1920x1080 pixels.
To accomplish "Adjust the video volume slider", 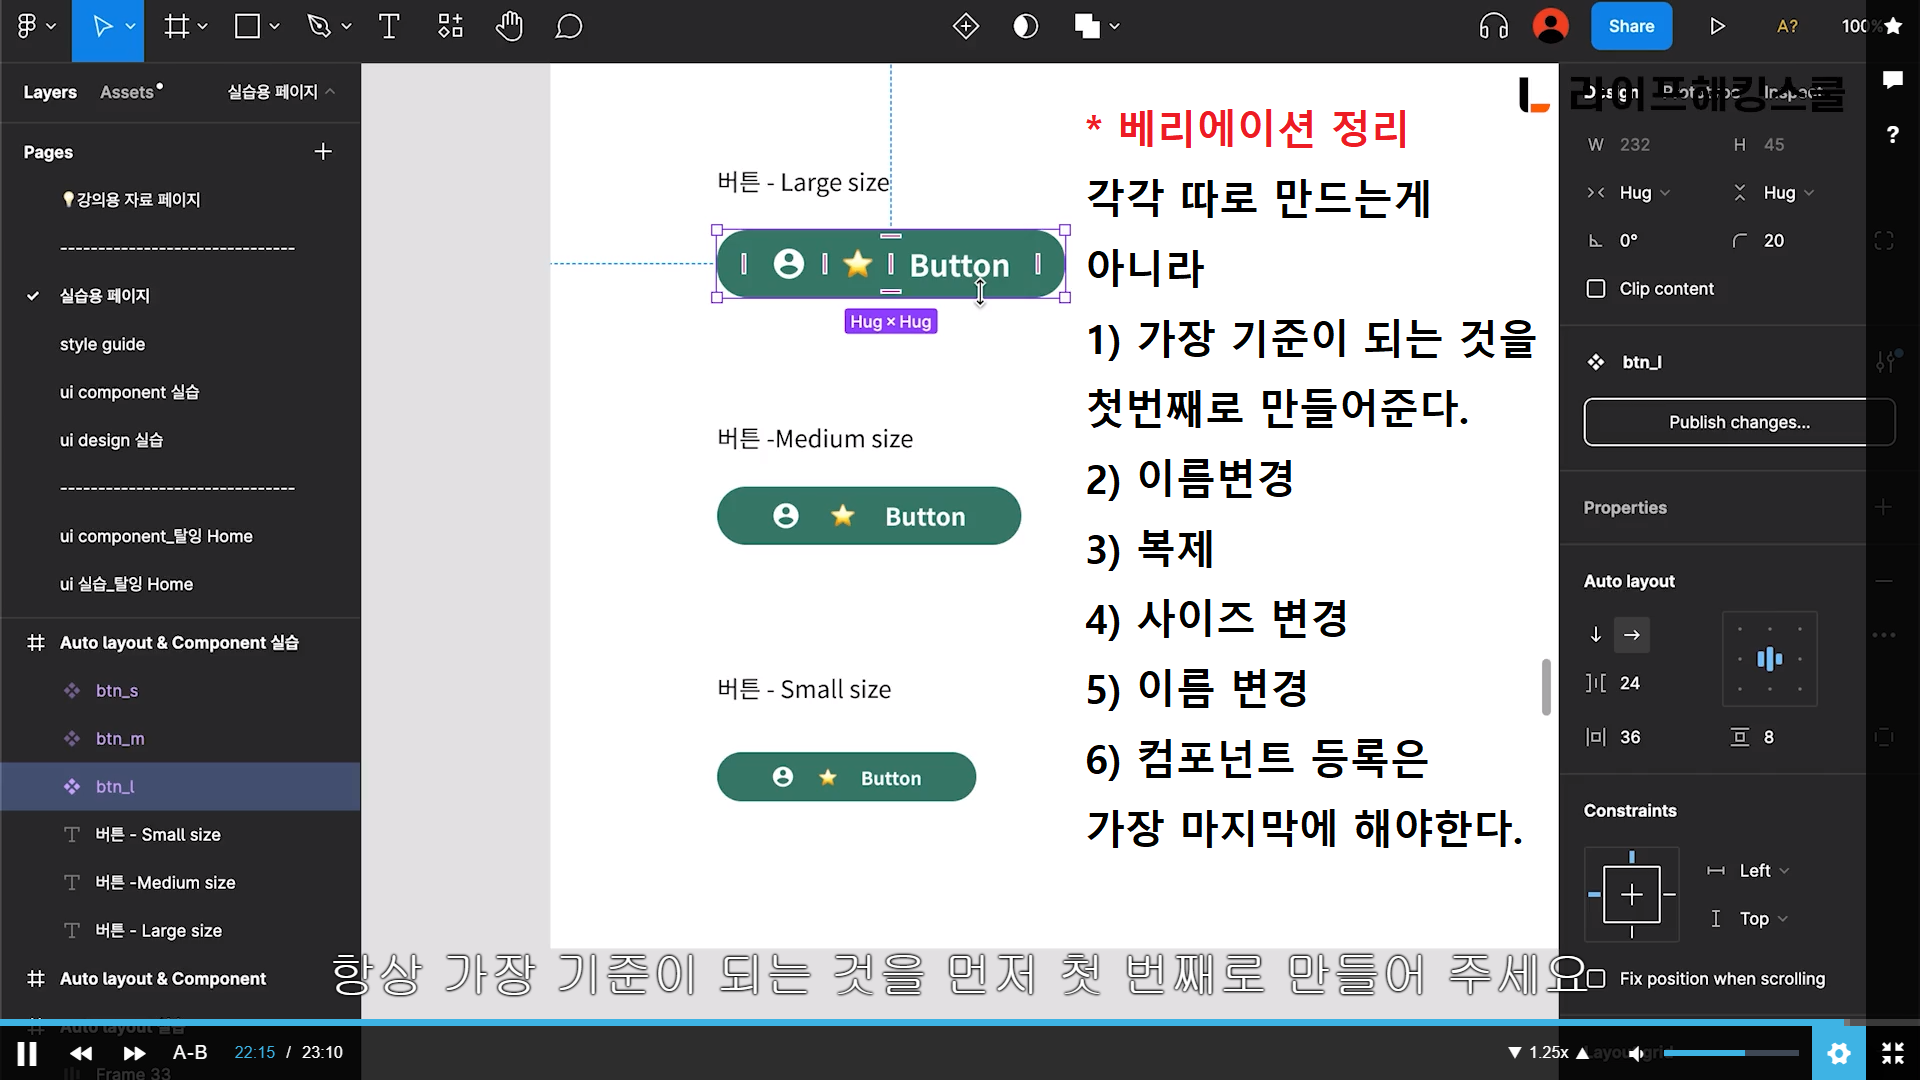I will (x=1730, y=1053).
